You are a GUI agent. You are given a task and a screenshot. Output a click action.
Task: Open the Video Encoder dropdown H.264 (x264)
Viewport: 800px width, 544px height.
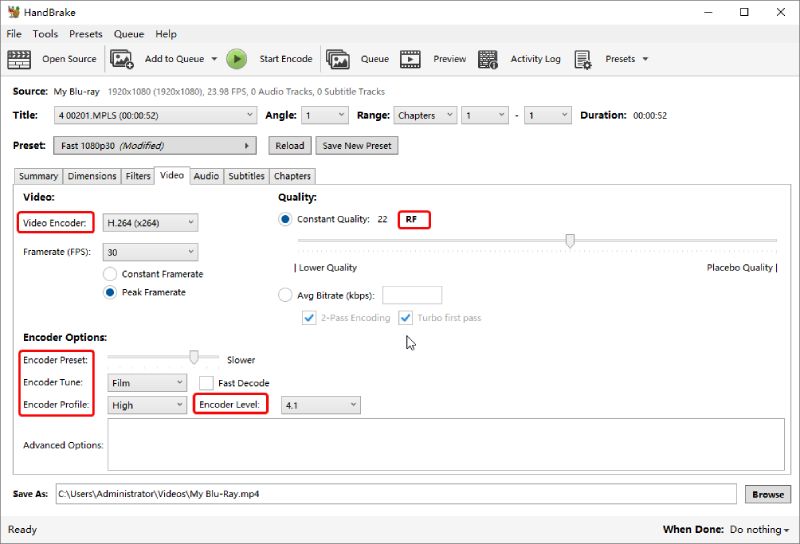[151, 223]
